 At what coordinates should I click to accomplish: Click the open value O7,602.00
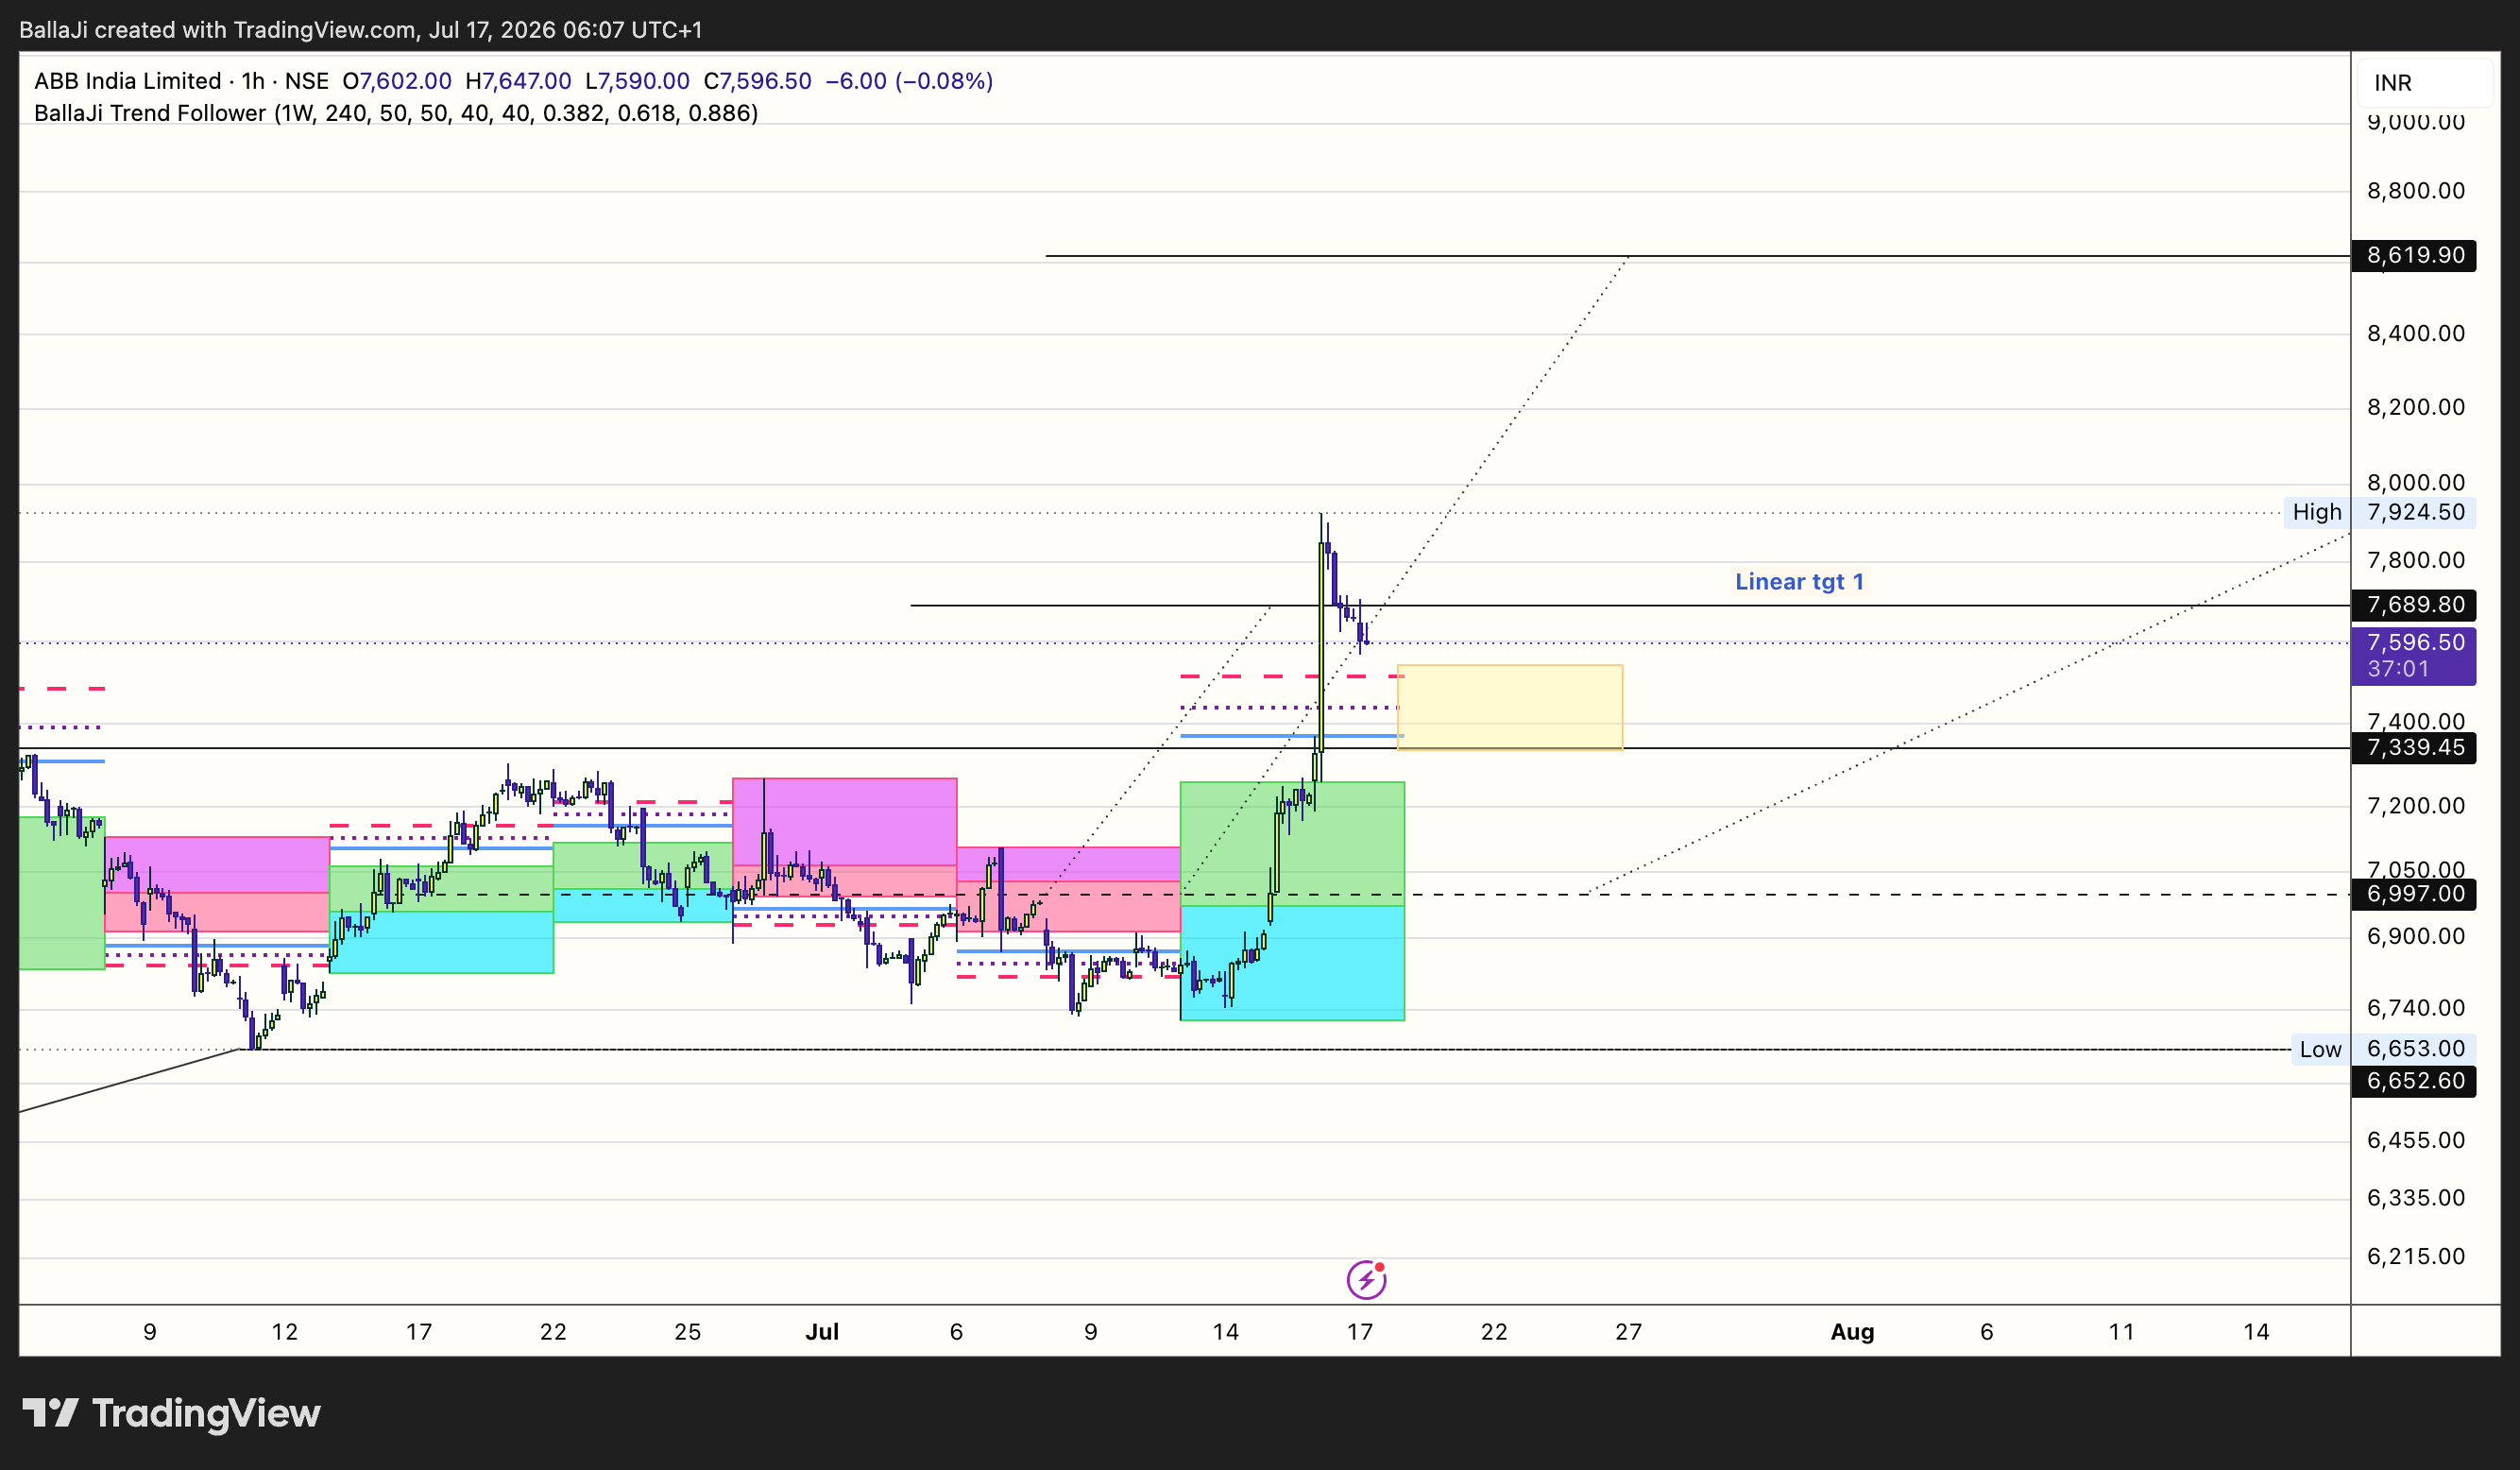[397, 81]
